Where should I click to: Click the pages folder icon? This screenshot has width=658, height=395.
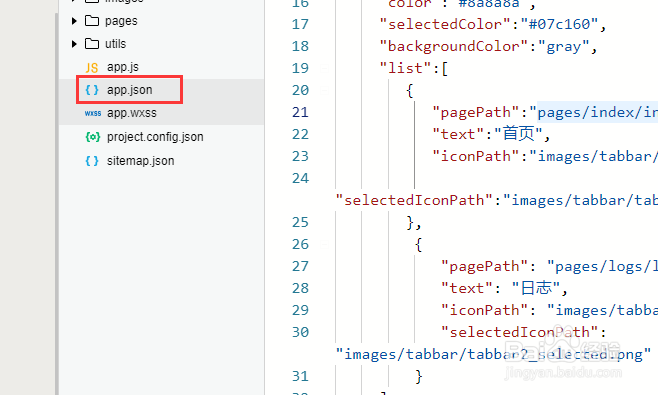pos(92,21)
